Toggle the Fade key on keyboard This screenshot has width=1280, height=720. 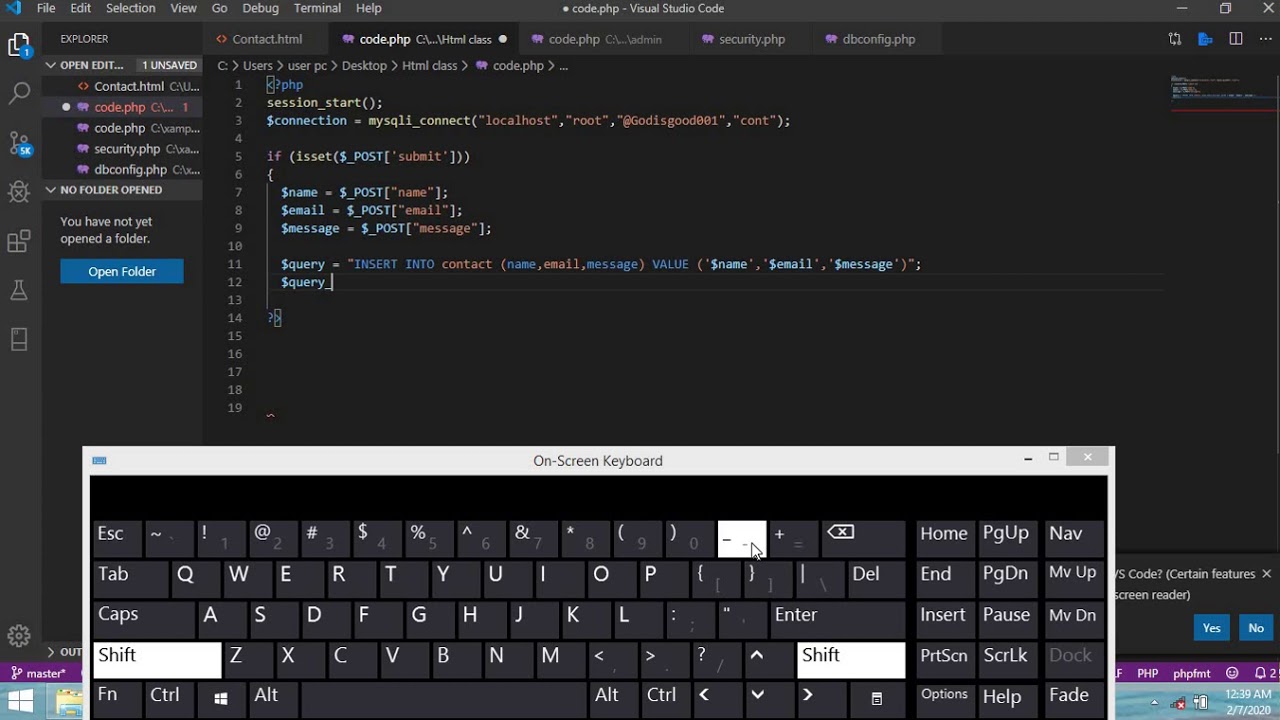[x=1072, y=698]
